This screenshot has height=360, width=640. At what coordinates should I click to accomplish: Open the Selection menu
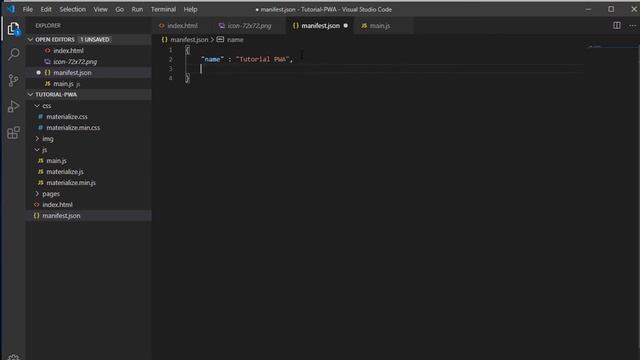click(x=73, y=9)
